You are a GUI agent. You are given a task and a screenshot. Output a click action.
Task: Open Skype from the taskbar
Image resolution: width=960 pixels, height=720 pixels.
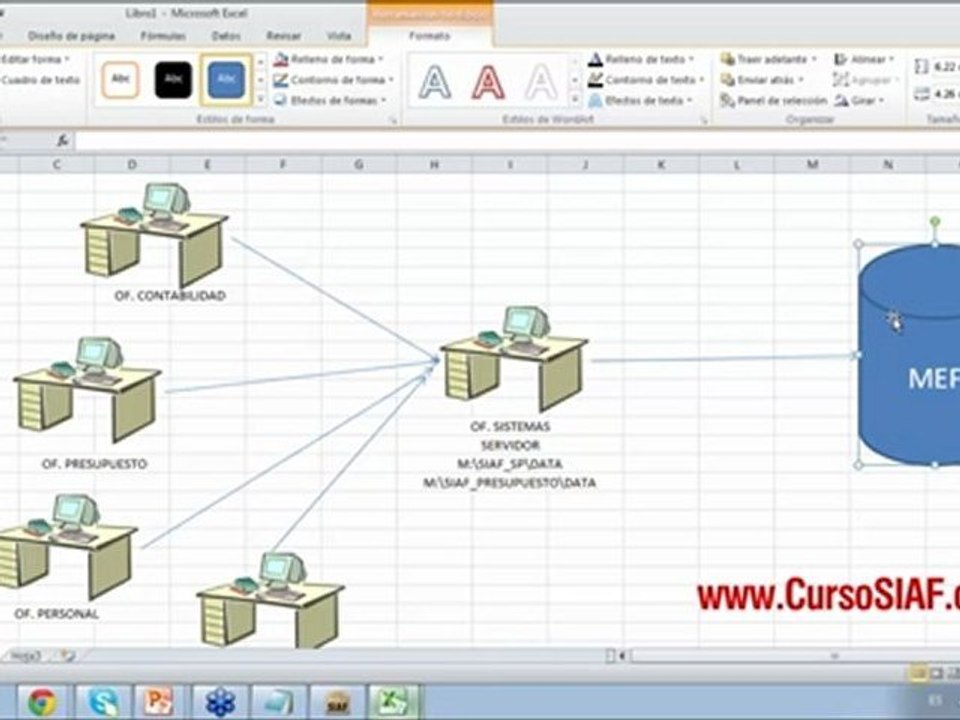pyautogui.click(x=102, y=702)
